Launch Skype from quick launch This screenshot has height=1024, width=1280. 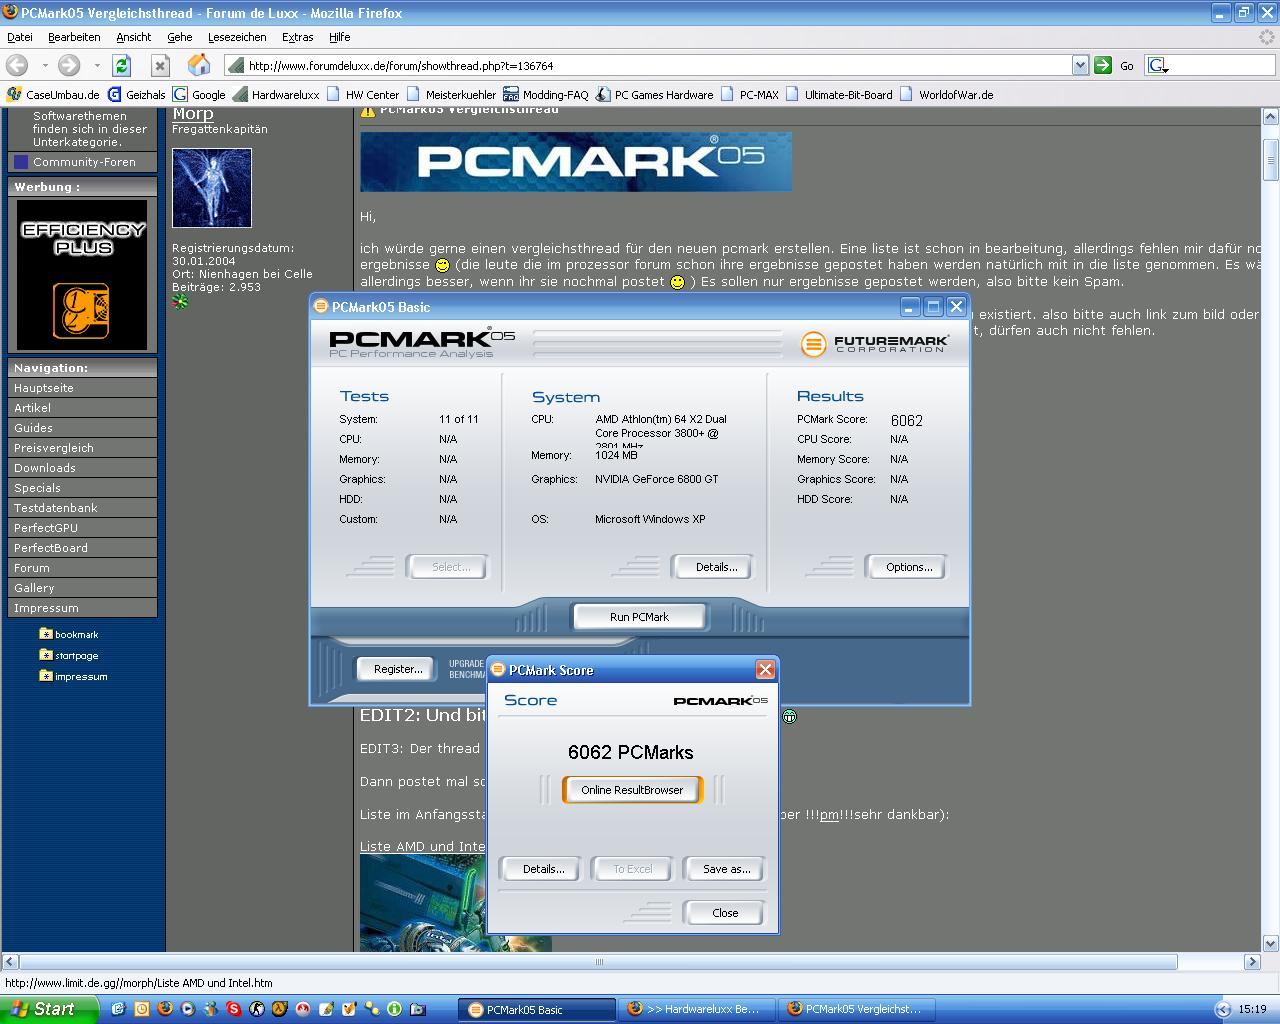[234, 1009]
